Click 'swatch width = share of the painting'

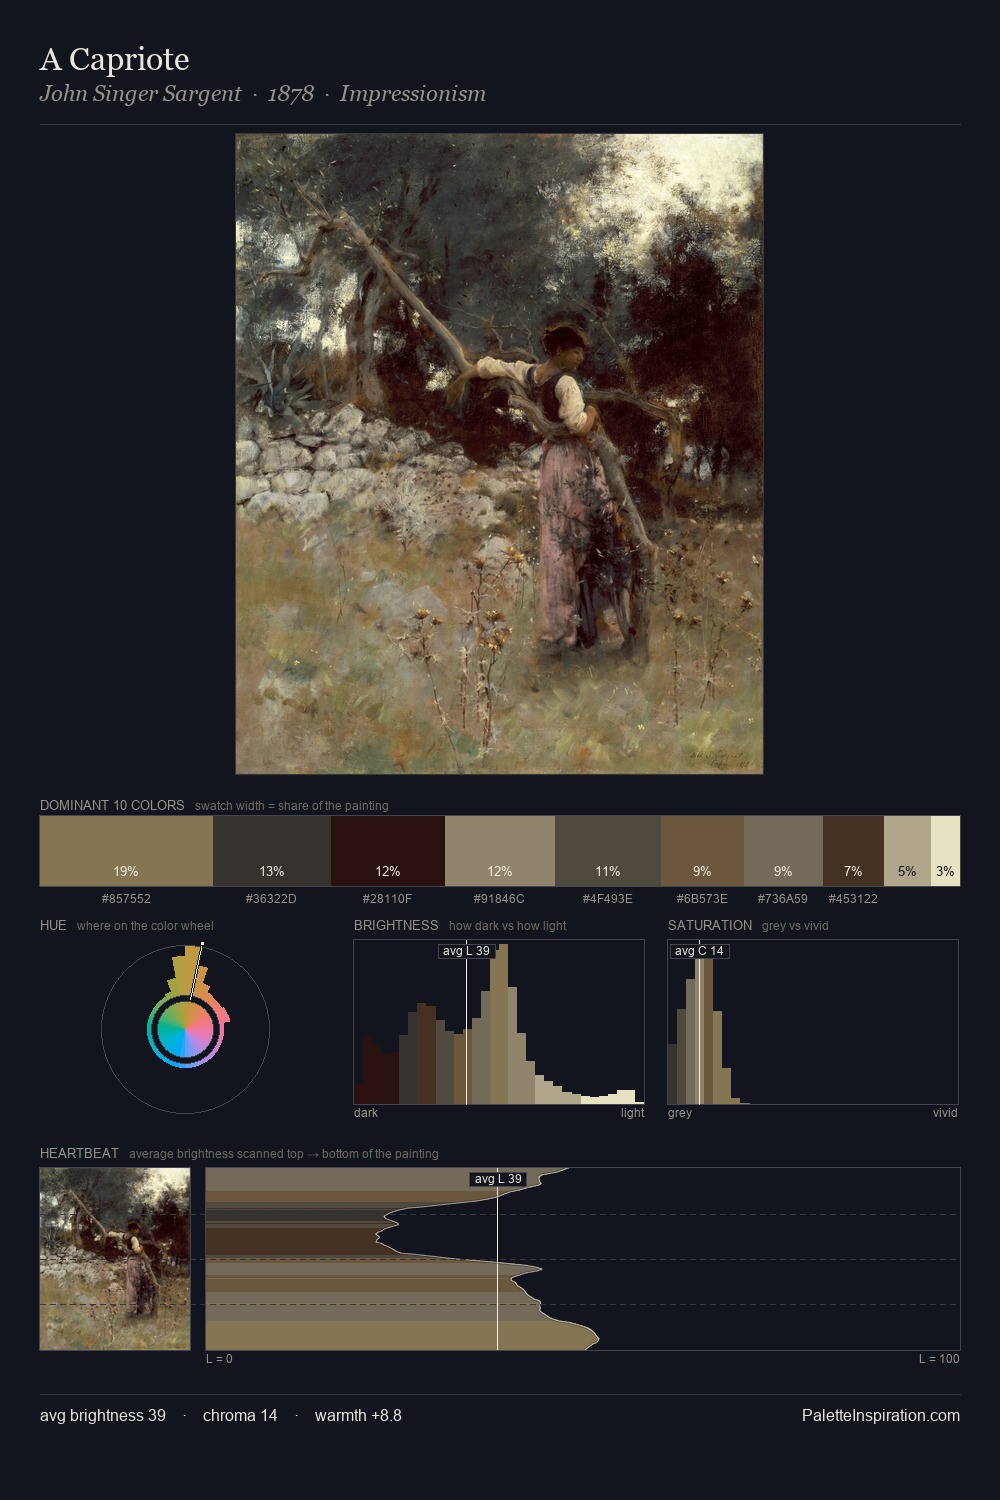click(x=292, y=806)
